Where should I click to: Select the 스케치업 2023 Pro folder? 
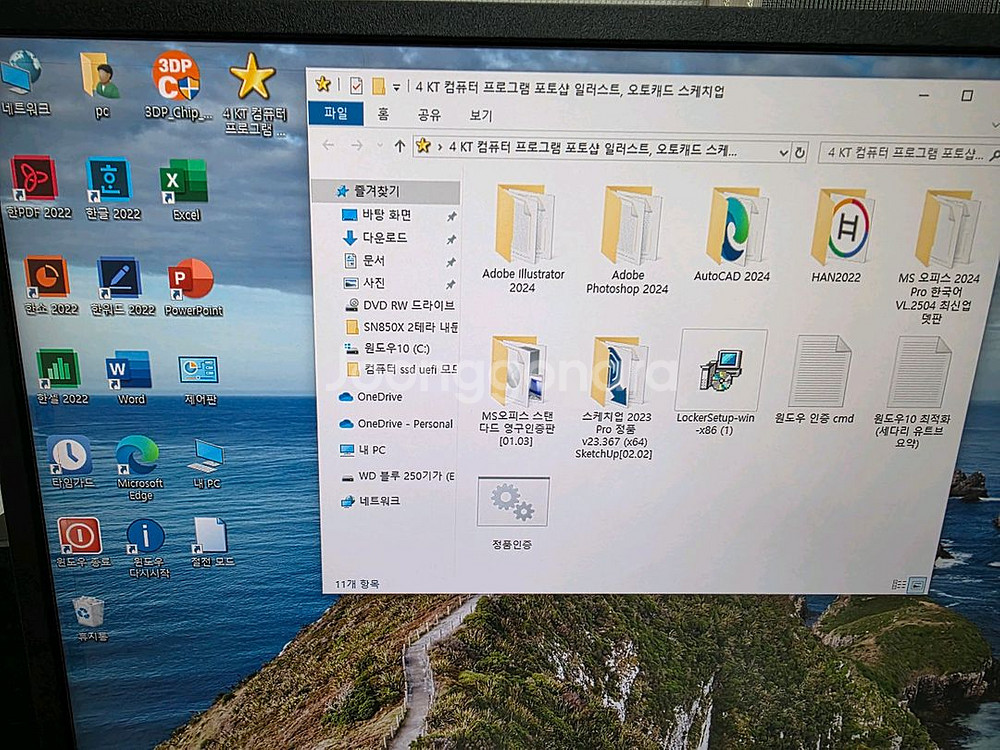[614, 397]
